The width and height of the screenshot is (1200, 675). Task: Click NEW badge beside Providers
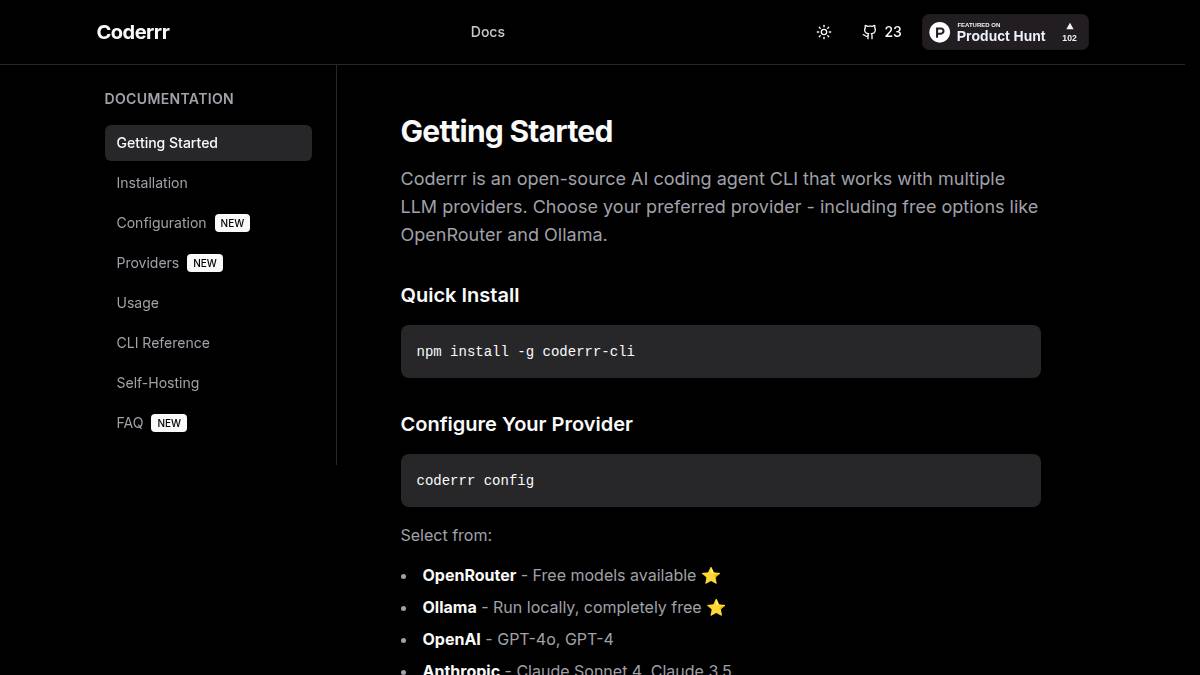[205, 263]
